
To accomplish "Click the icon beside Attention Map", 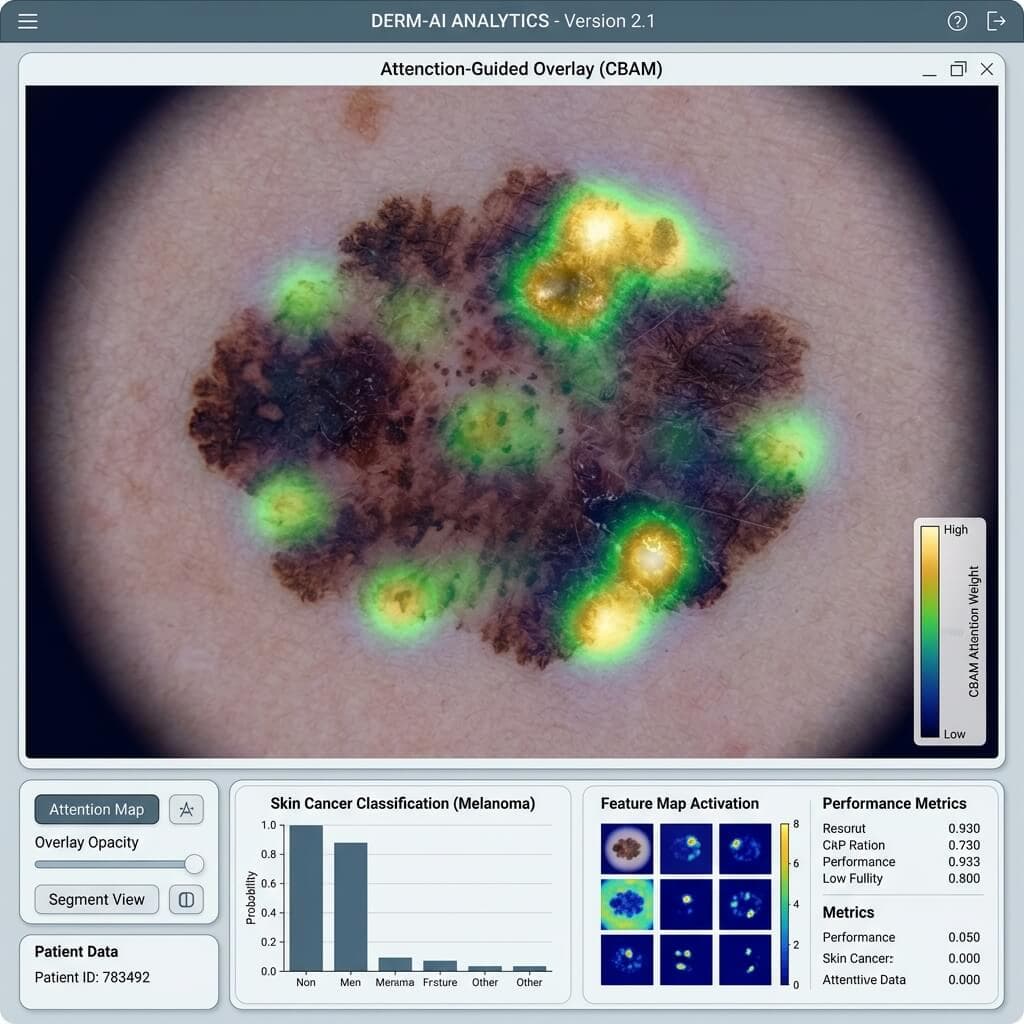I will pos(186,810).
